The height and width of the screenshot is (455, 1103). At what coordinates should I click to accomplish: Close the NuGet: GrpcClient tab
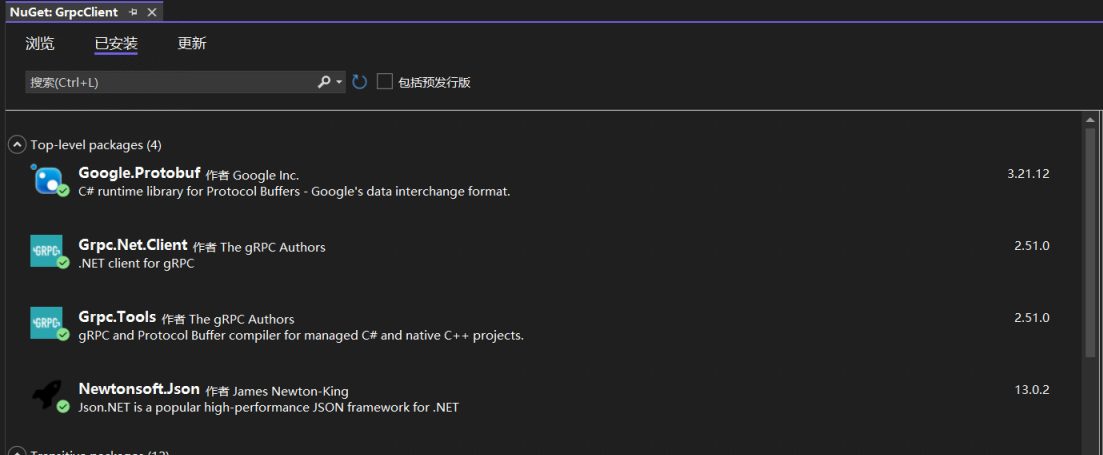152,12
